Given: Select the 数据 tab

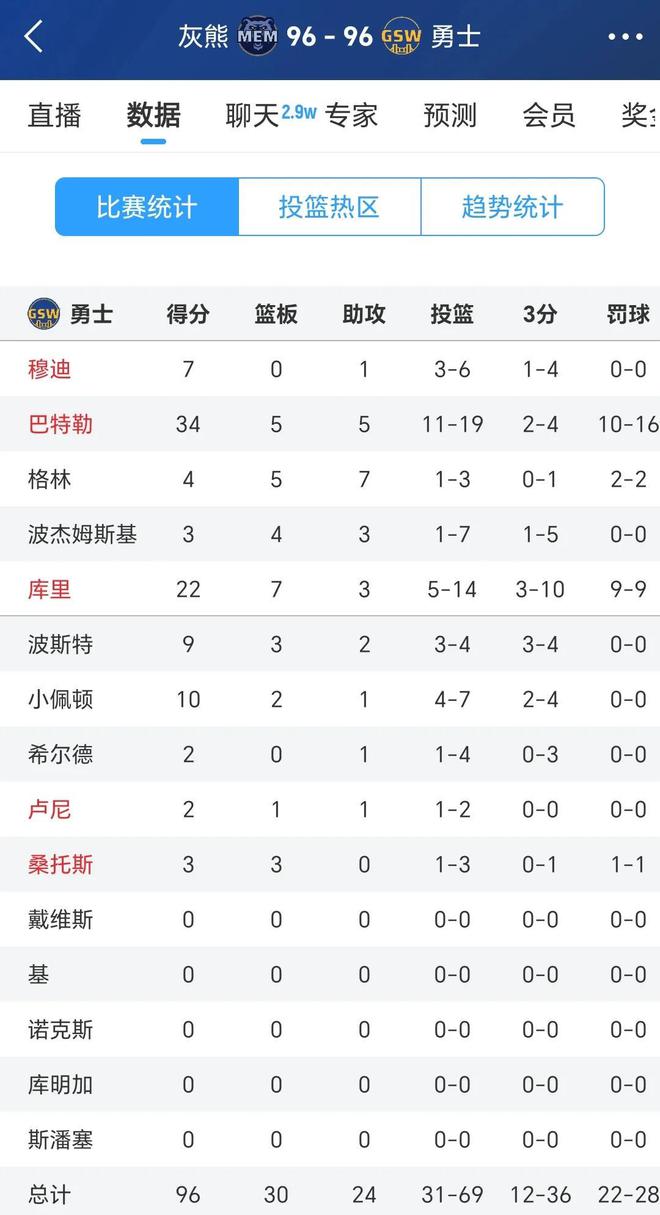Looking at the screenshot, I should pyautogui.click(x=153, y=115).
